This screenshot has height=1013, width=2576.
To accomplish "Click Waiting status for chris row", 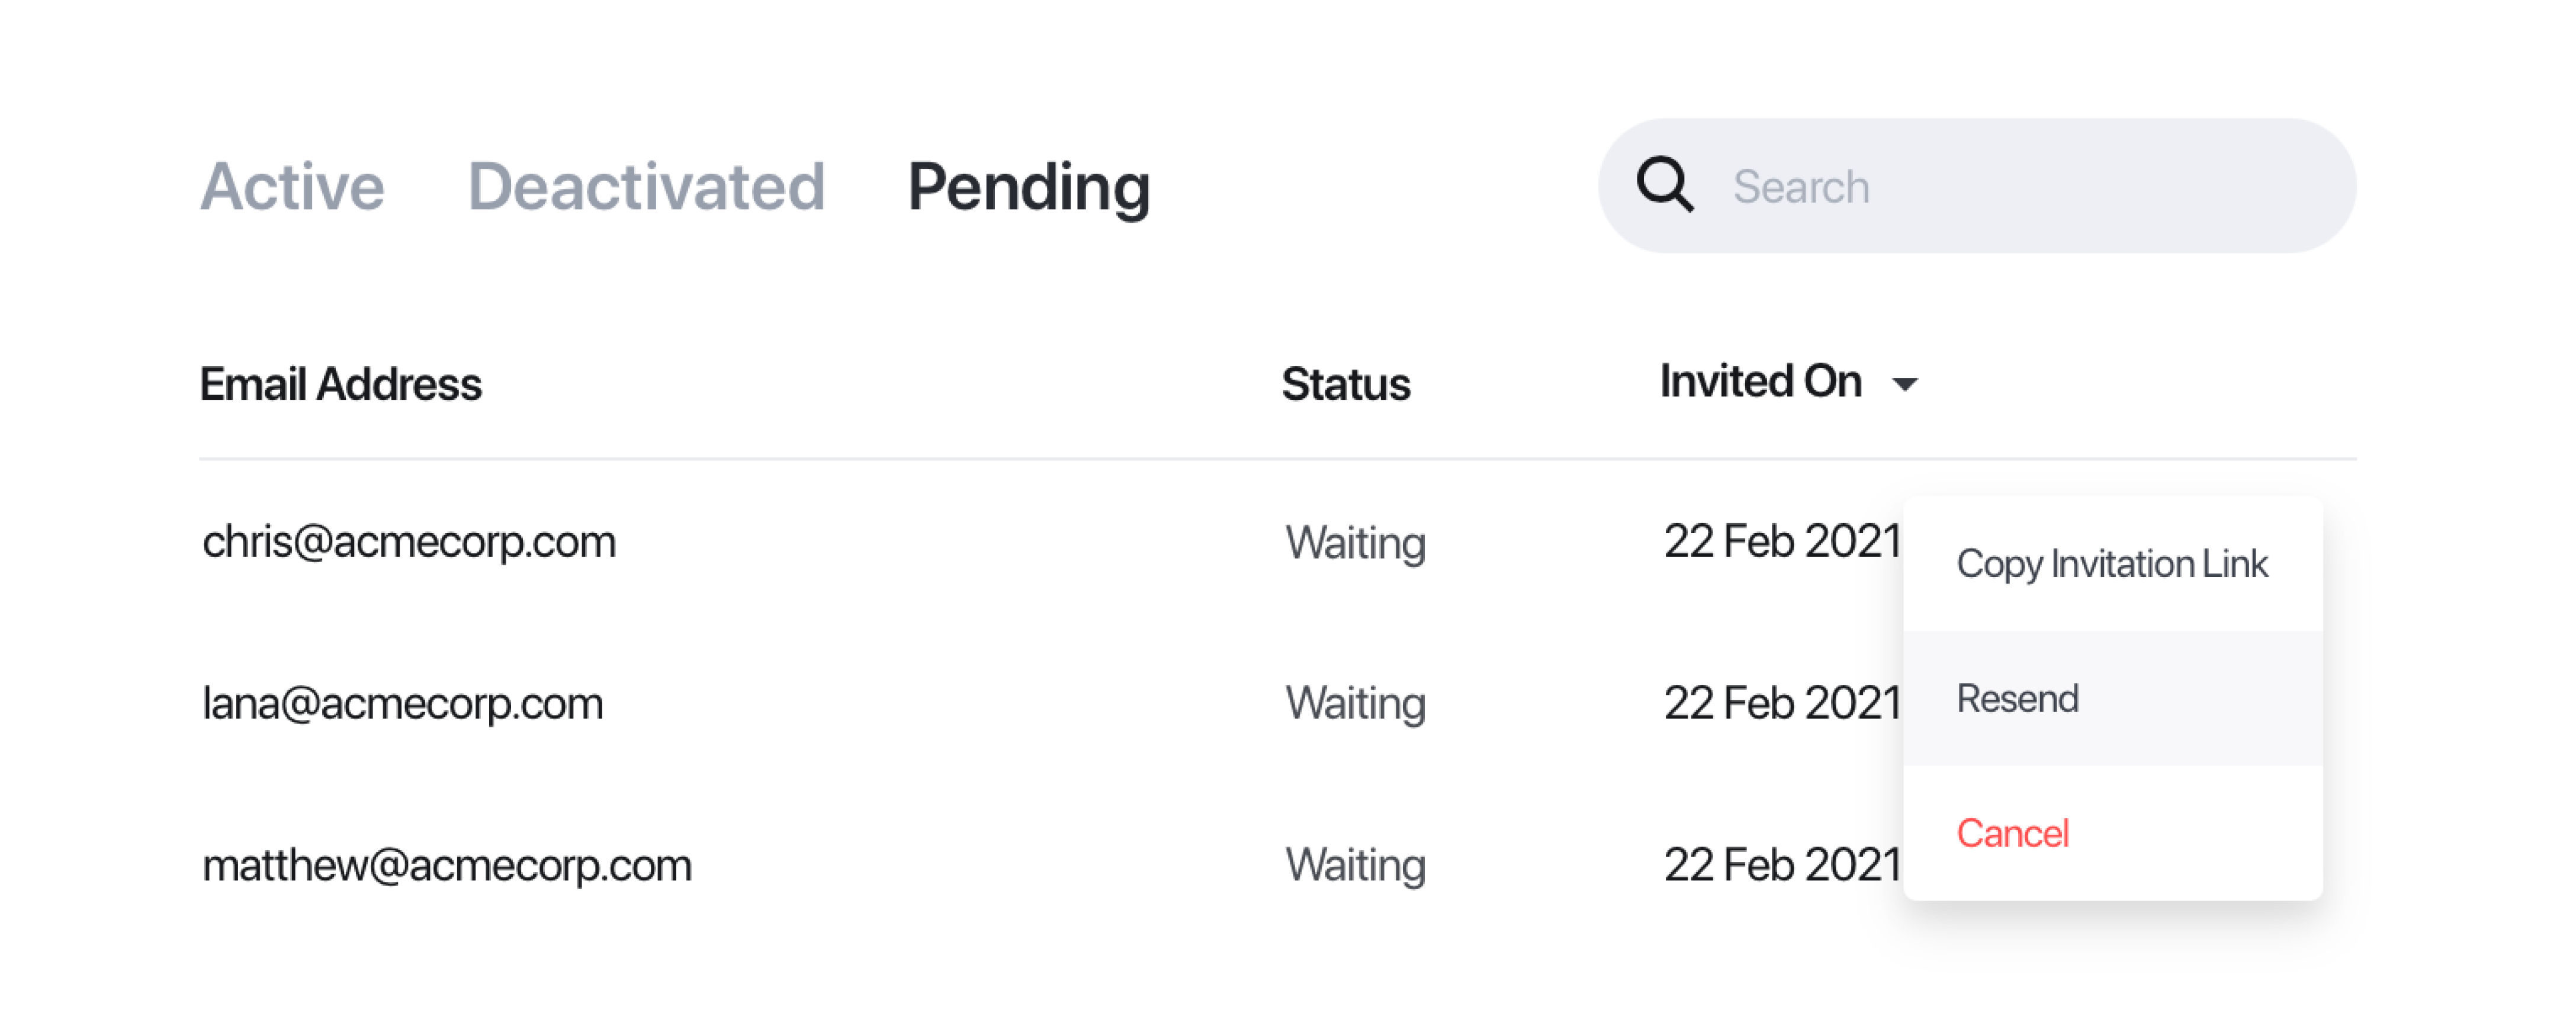I will click(x=1355, y=544).
